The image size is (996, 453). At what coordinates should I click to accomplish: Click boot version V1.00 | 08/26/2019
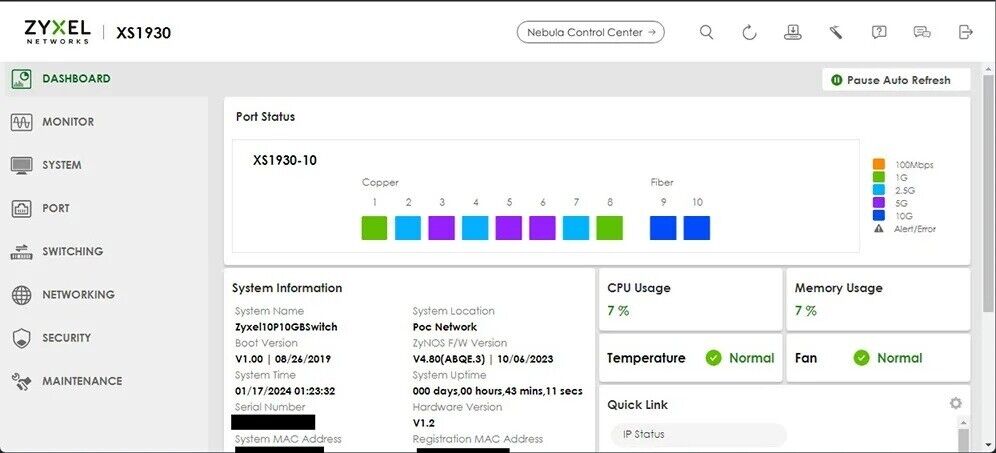[283, 359]
